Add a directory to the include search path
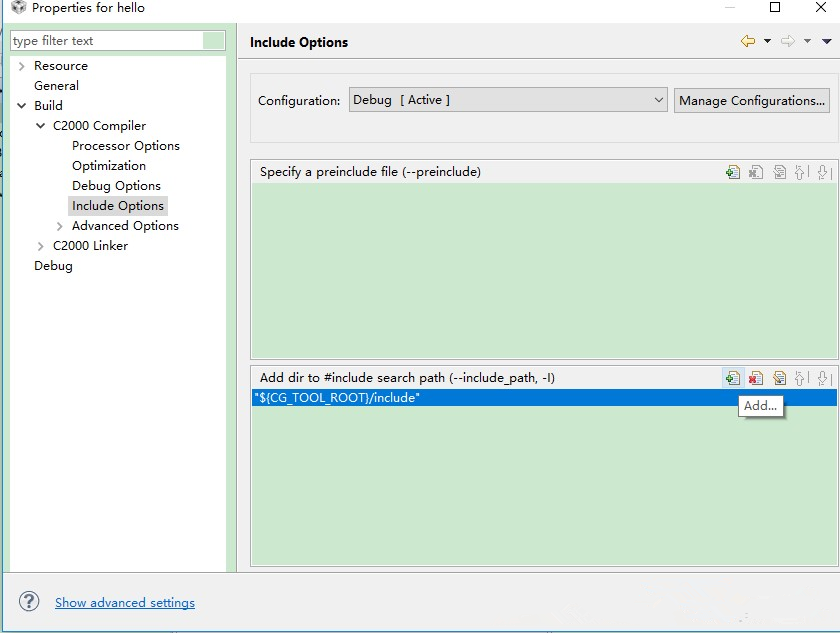 tap(732, 378)
